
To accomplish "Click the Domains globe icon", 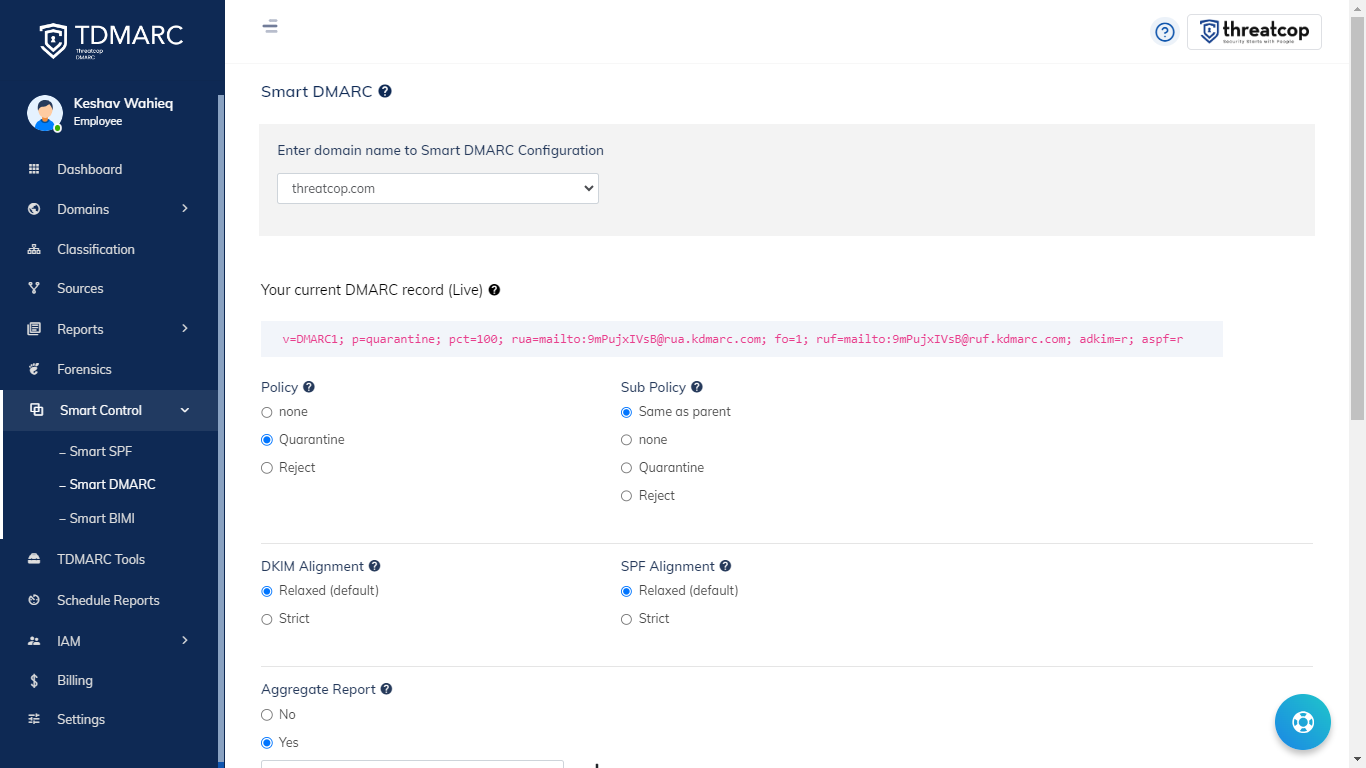I will 34,209.
